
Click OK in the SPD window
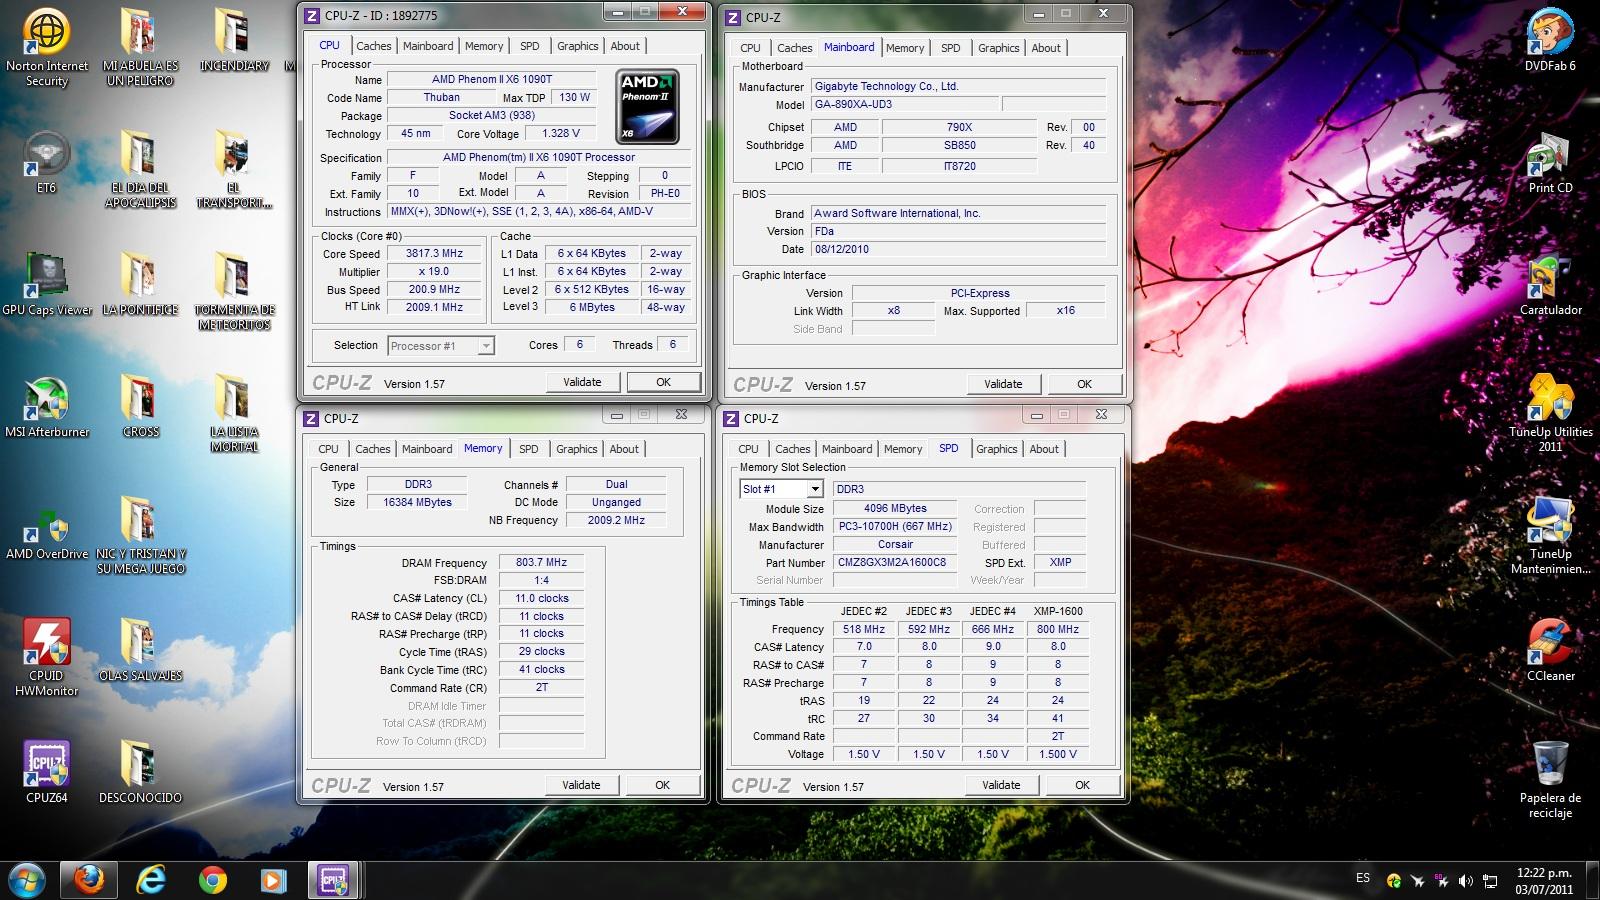pyautogui.click(x=1082, y=785)
